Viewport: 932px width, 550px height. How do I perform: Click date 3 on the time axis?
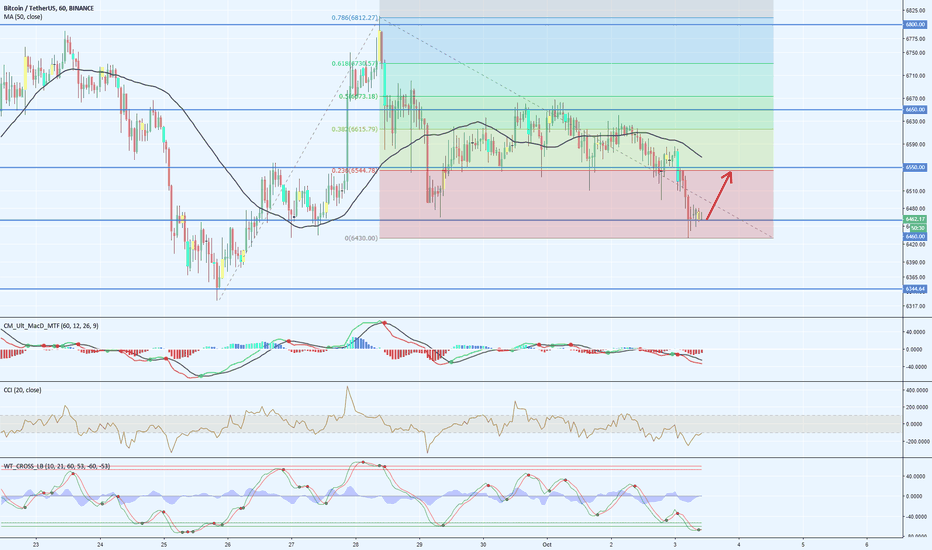click(x=675, y=544)
